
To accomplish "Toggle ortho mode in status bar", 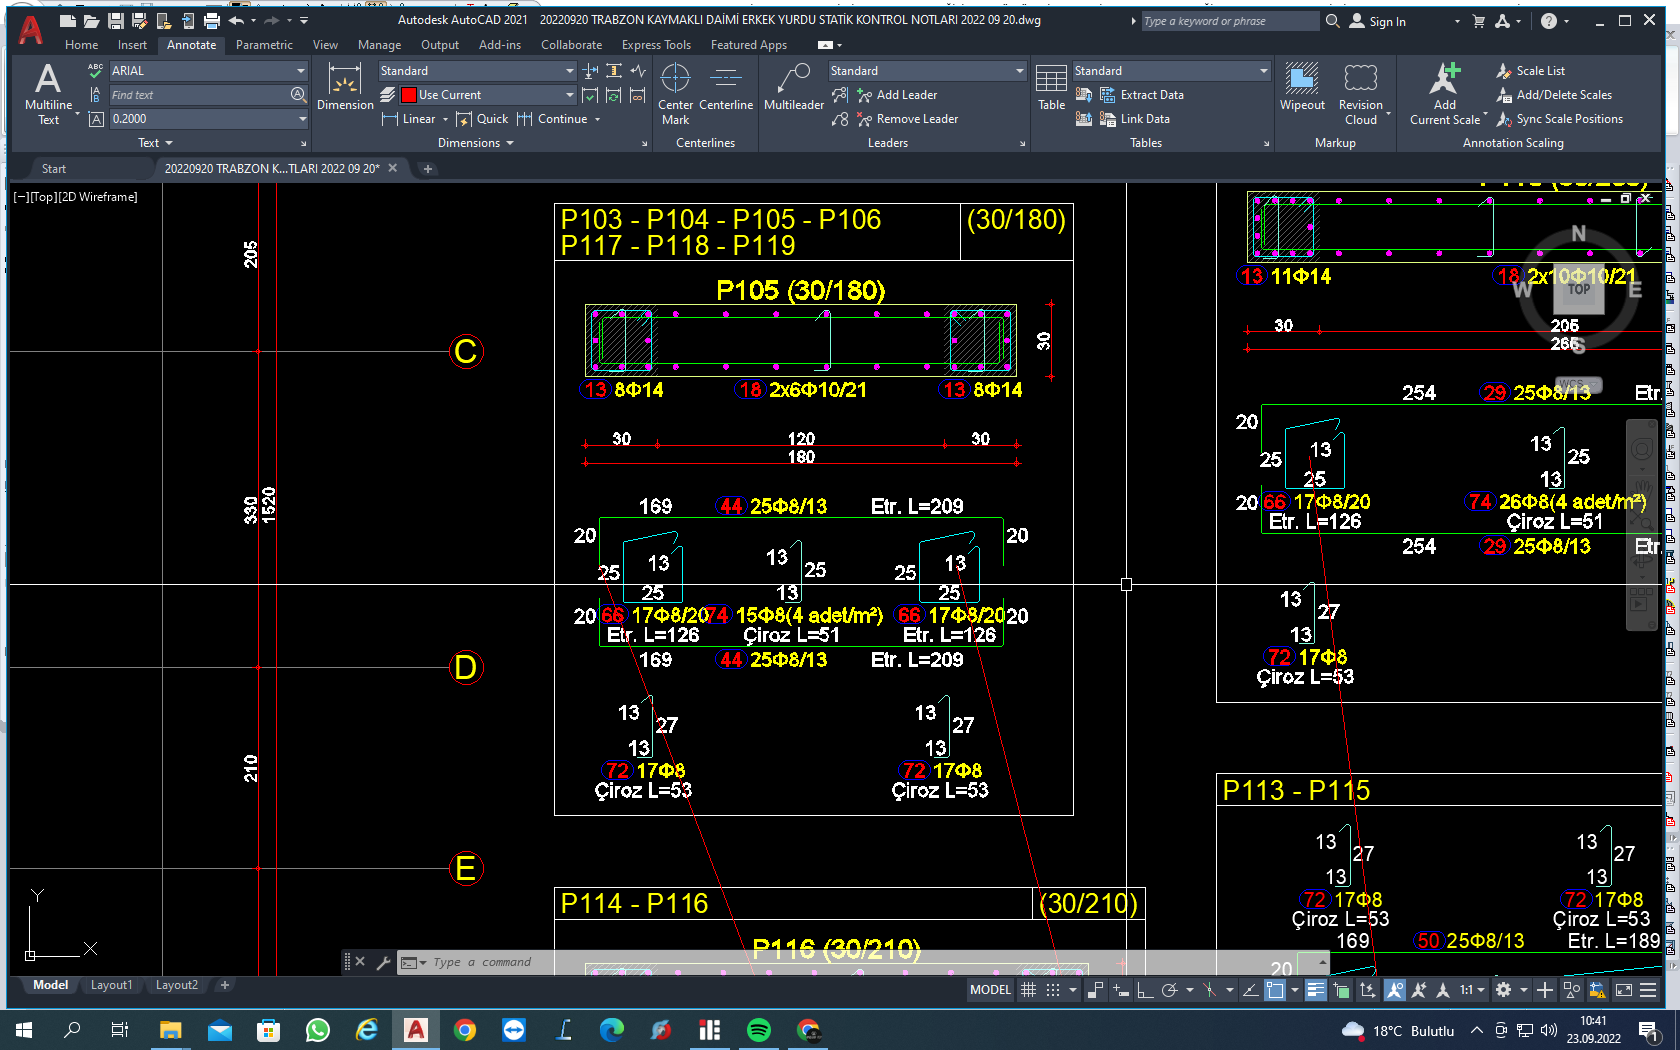I will 1145,990.
